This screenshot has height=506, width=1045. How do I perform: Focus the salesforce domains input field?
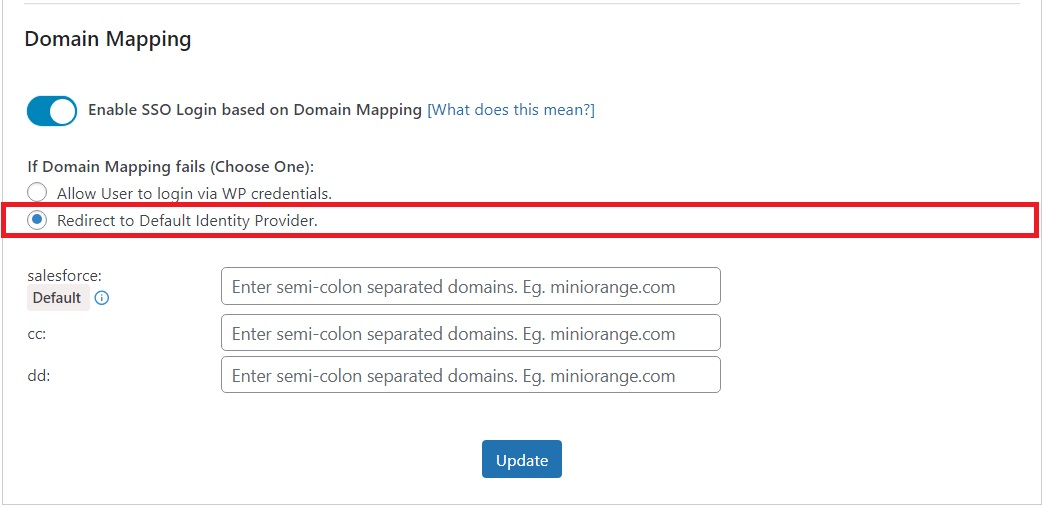tap(470, 287)
